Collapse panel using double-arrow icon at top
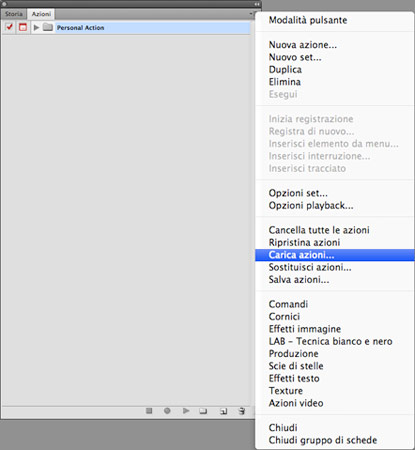Viewport: 415px width, 450px height. [257, 4]
